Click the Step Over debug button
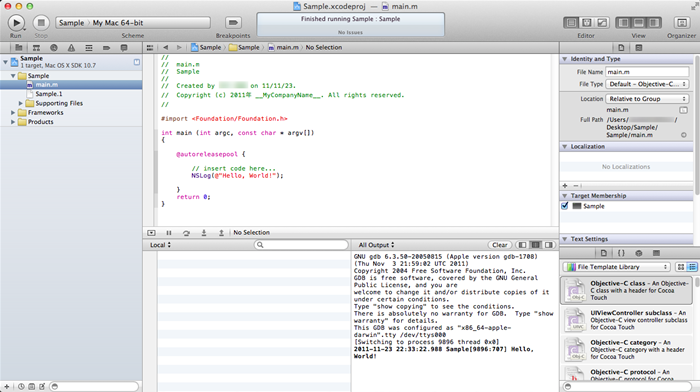The width and height of the screenshot is (700, 392). click(186, 233)
